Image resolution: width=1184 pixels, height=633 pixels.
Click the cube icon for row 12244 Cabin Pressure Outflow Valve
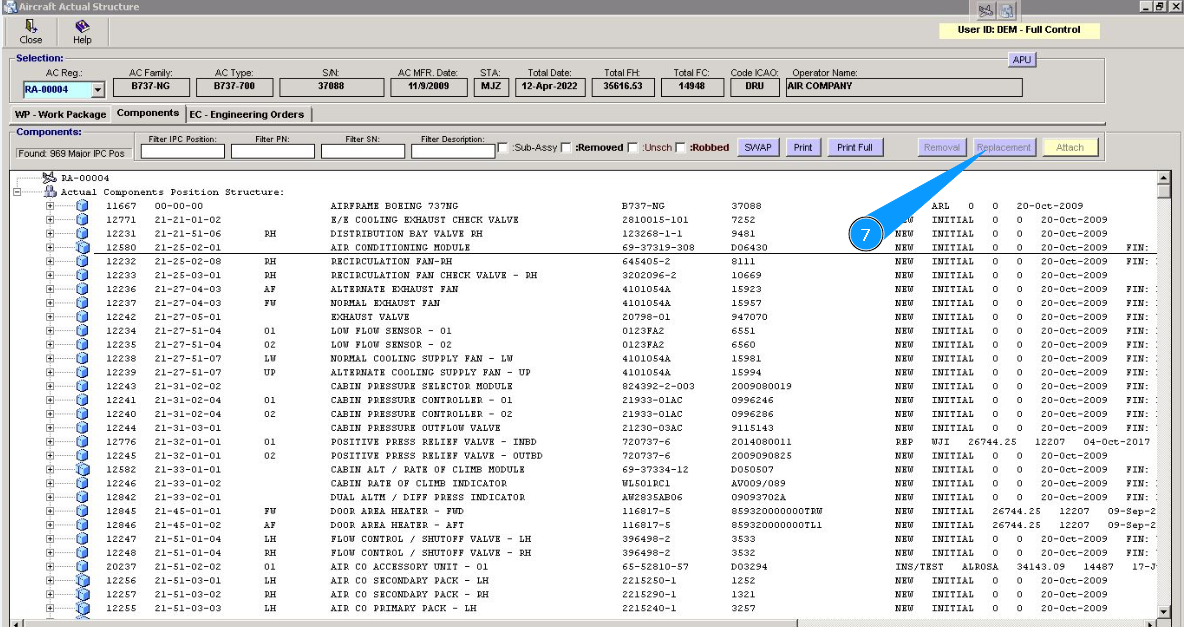tap(82, 428)
